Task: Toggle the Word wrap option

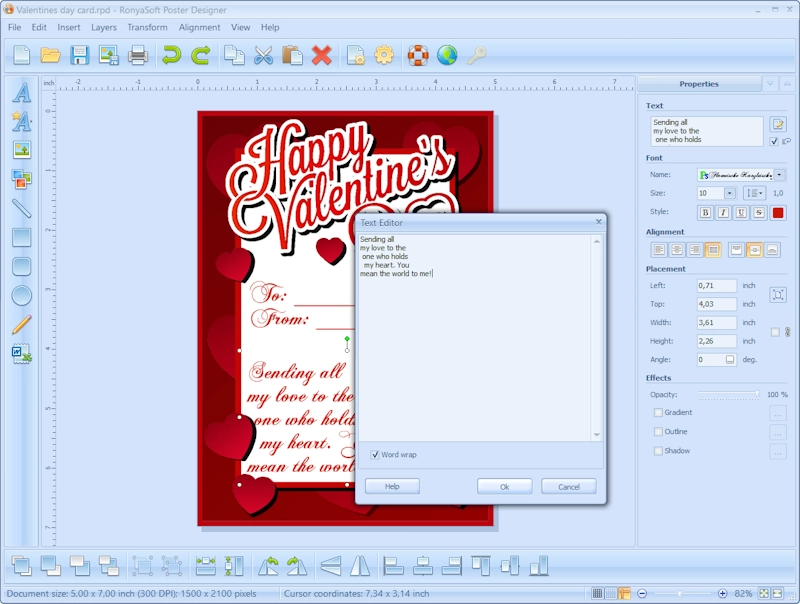Action: pyautogui.click(x=376, y=455)
